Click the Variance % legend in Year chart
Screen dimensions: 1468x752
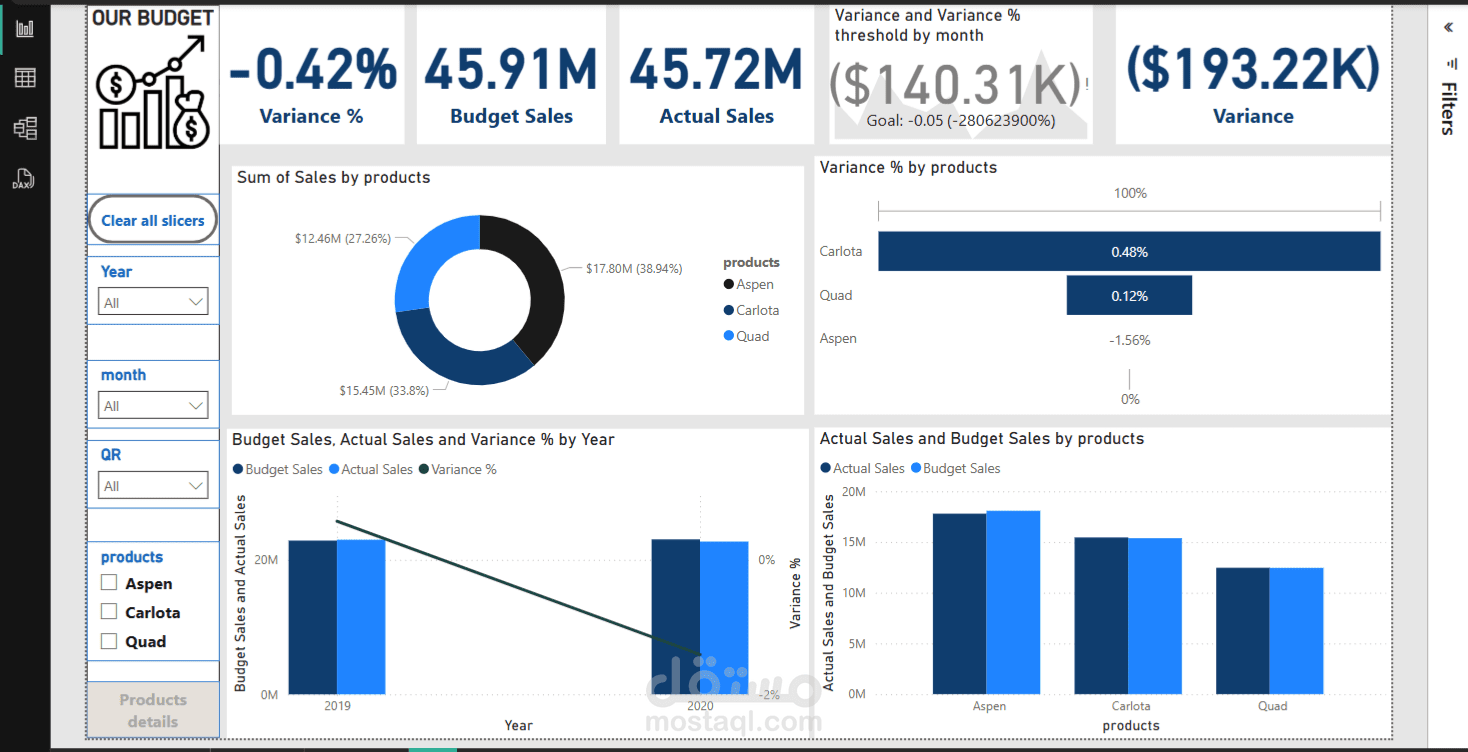coord(457,469)
